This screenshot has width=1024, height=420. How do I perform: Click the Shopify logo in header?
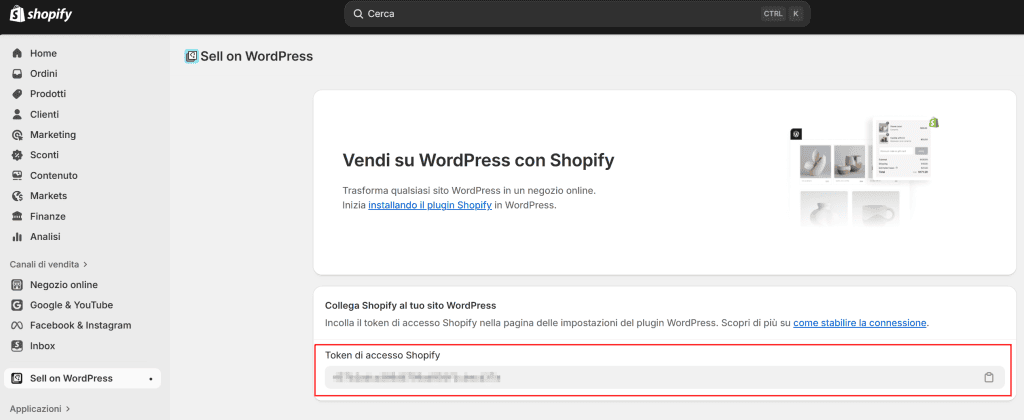pos(41,14)
